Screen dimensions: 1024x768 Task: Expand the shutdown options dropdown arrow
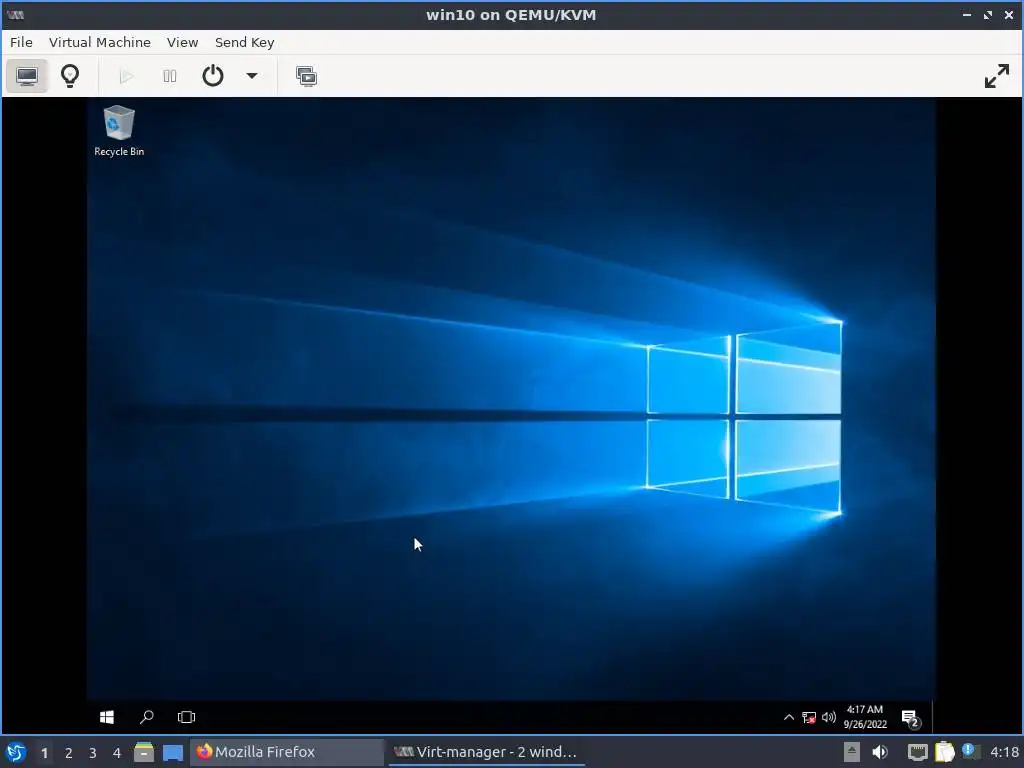tap(251, 76)
